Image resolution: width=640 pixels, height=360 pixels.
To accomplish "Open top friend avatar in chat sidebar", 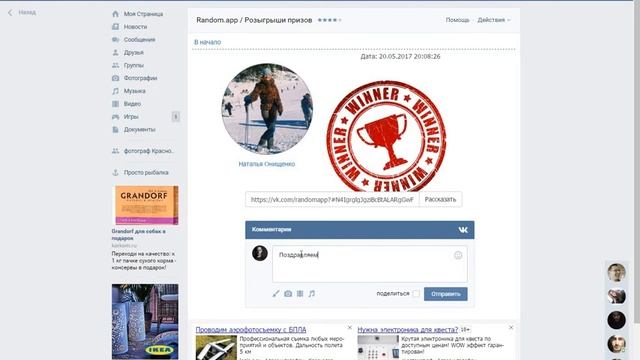I will [x=616, y=273].
